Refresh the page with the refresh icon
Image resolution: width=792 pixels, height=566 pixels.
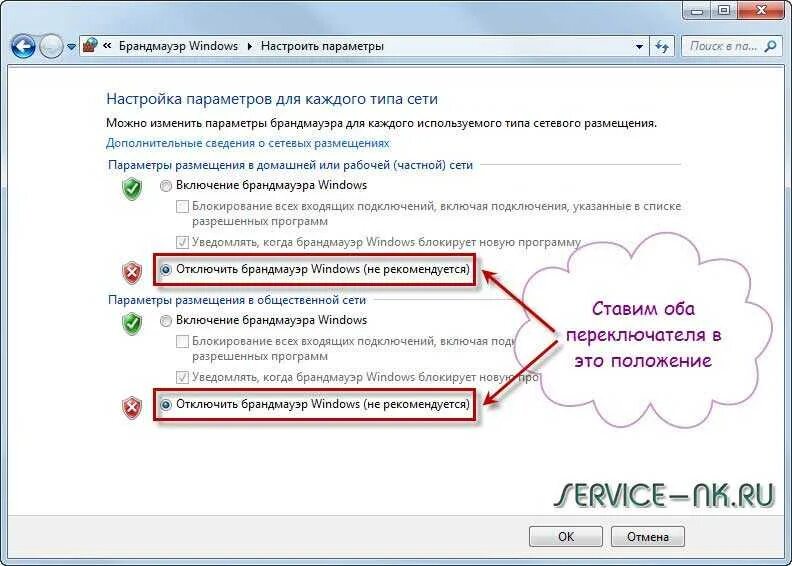[662, 47]
